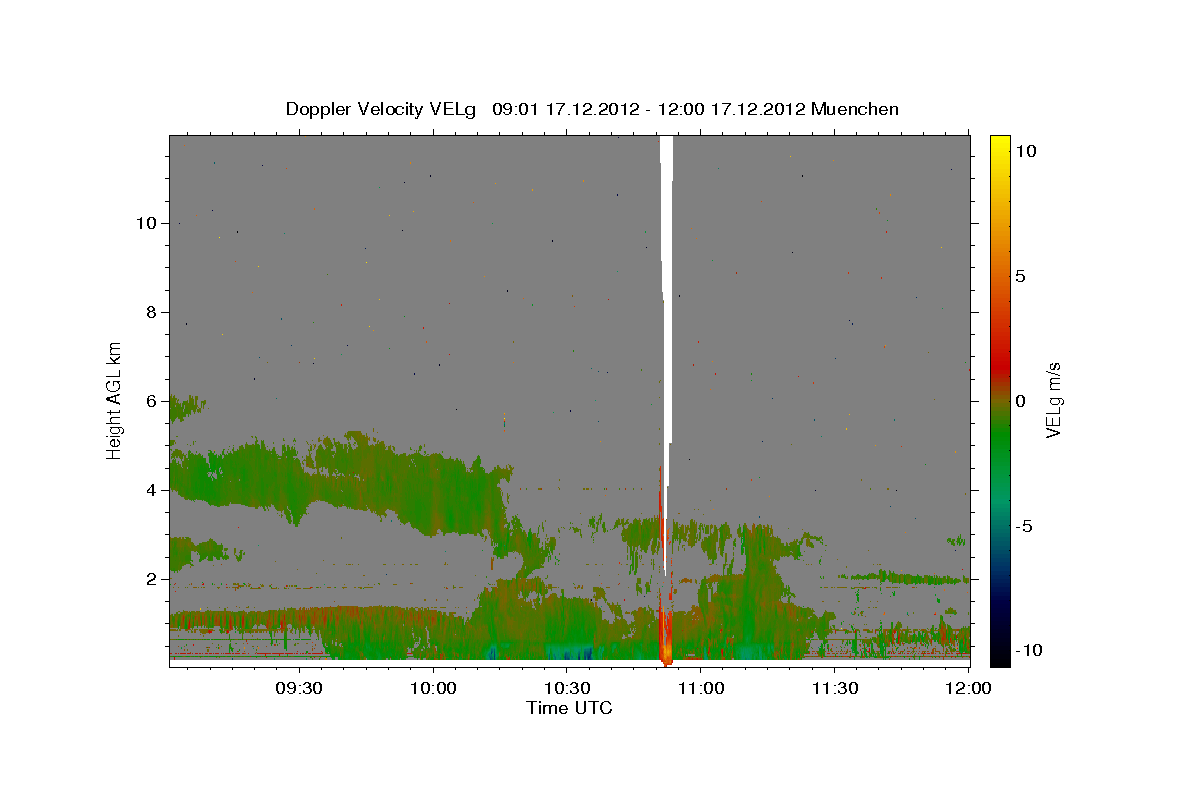Click the 10:00 time tick label
1200x800 pixels.
(433, 688)
